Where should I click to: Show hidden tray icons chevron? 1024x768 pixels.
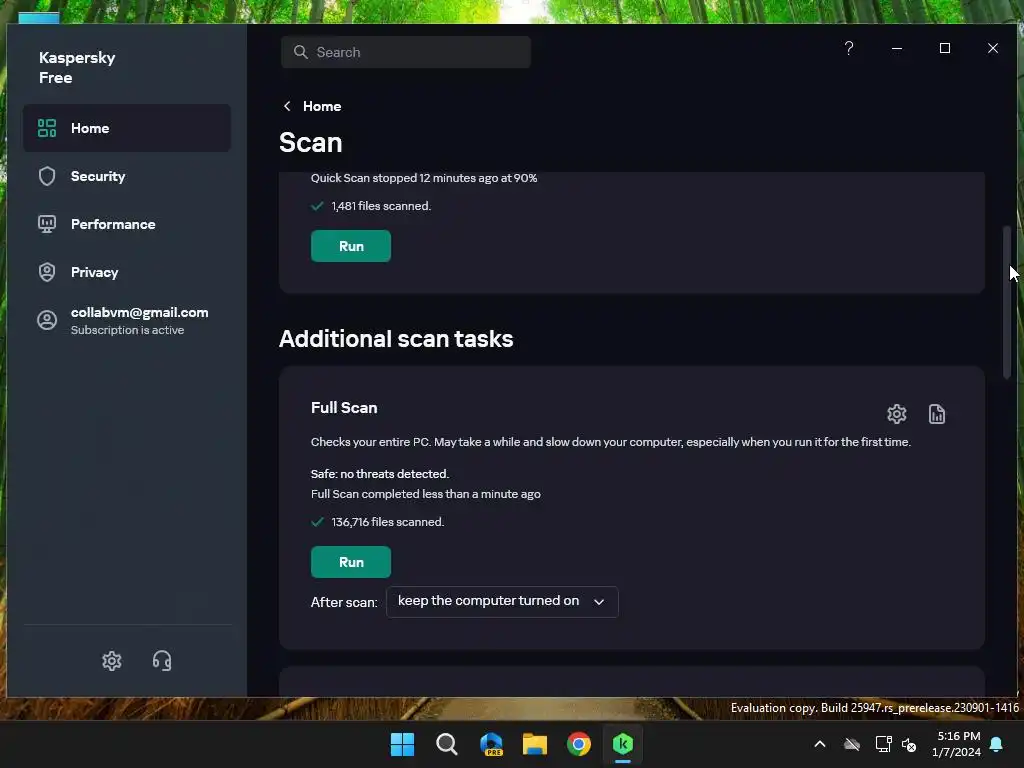(820, 744)
